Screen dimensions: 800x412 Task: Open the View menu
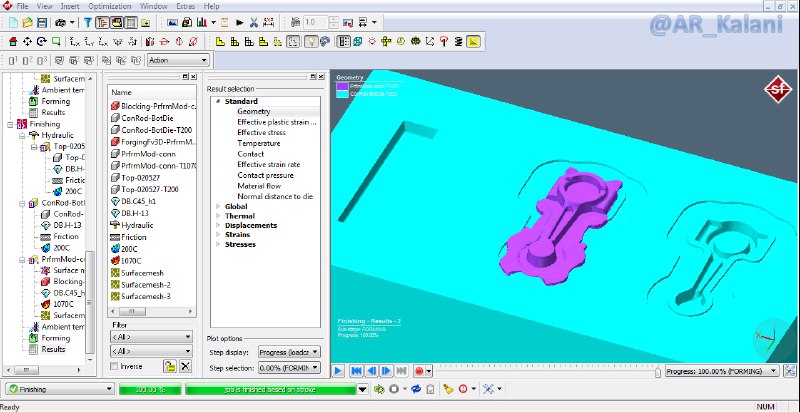(44, 6)
